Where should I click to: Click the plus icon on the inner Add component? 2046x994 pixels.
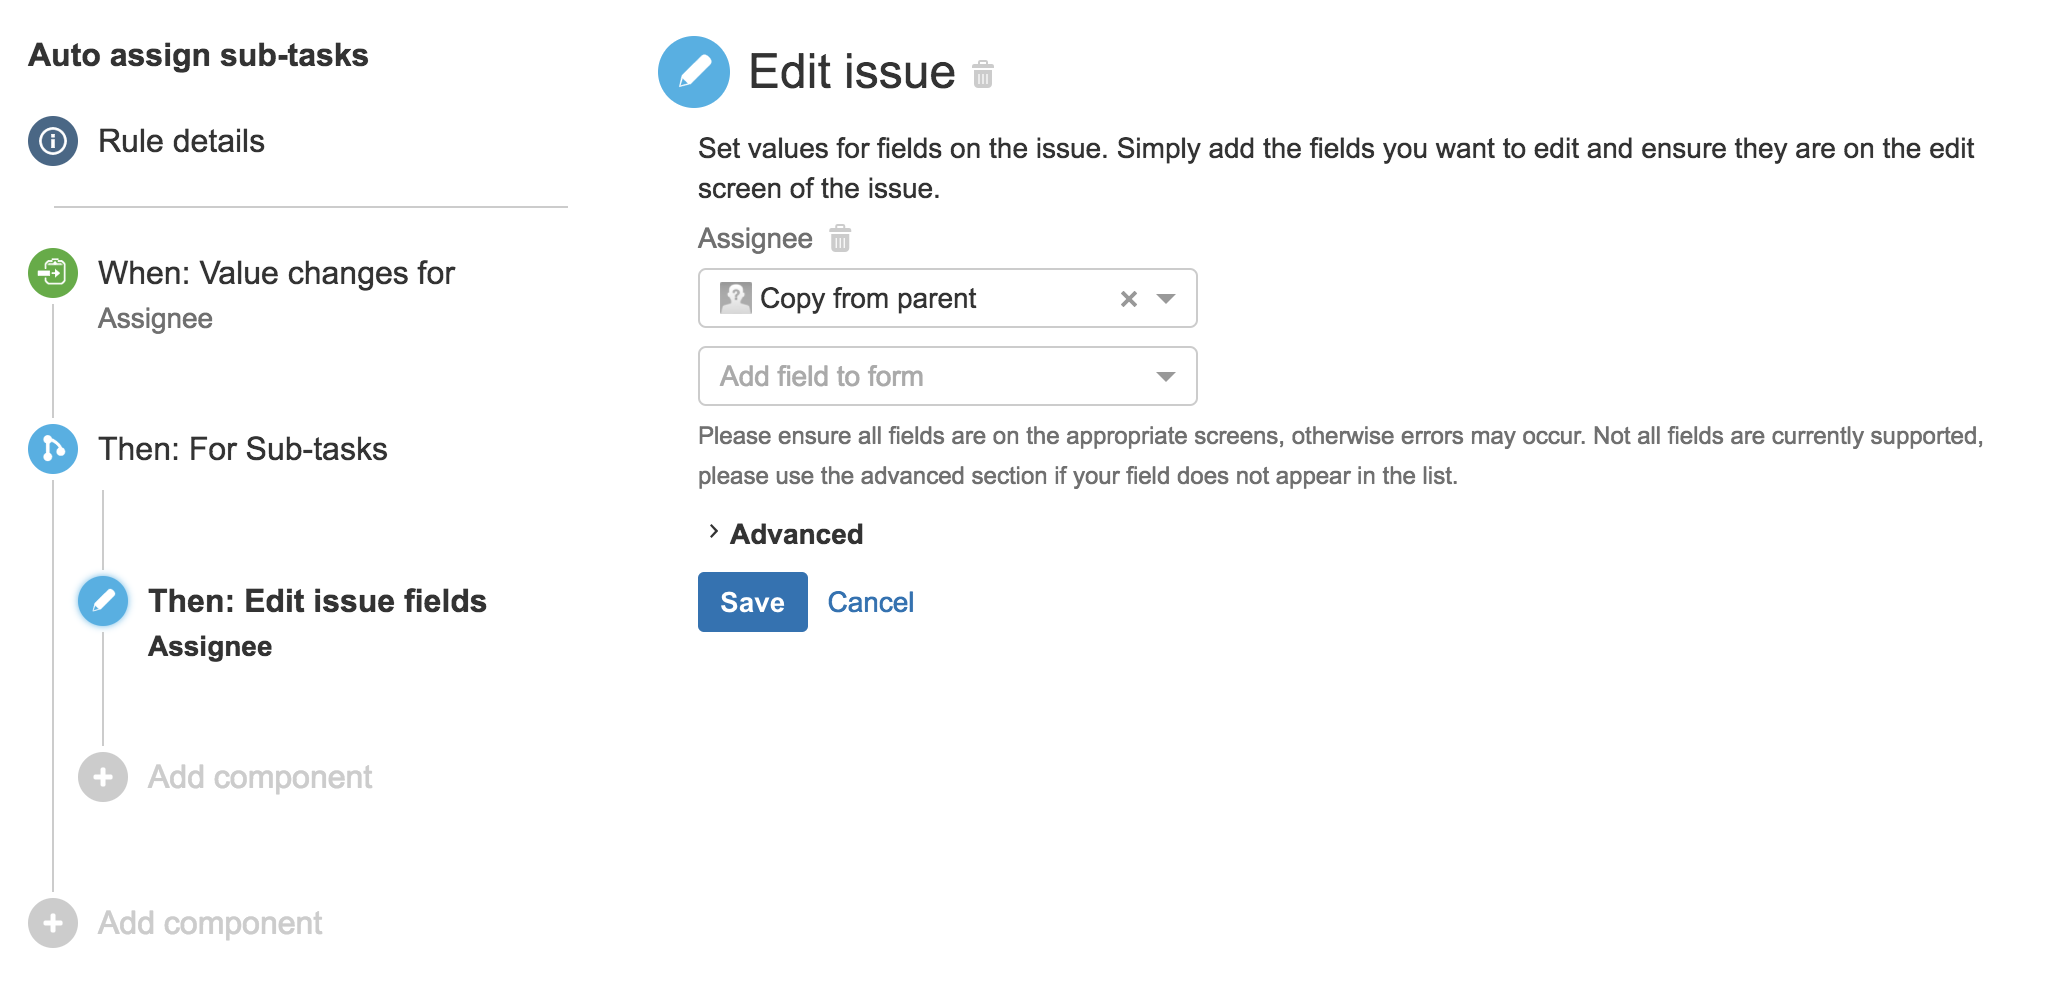[x=102, y=776]
